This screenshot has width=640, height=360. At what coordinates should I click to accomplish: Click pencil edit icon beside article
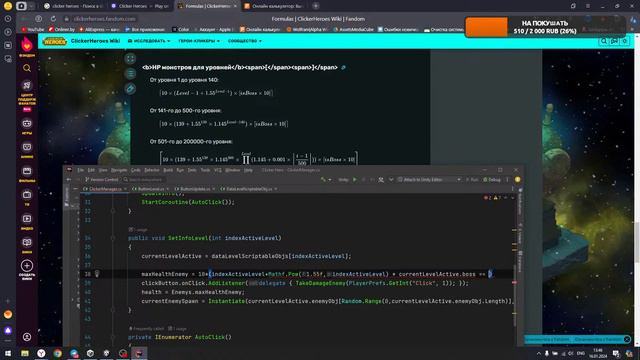pyautogui.click(x=130, y=89)
